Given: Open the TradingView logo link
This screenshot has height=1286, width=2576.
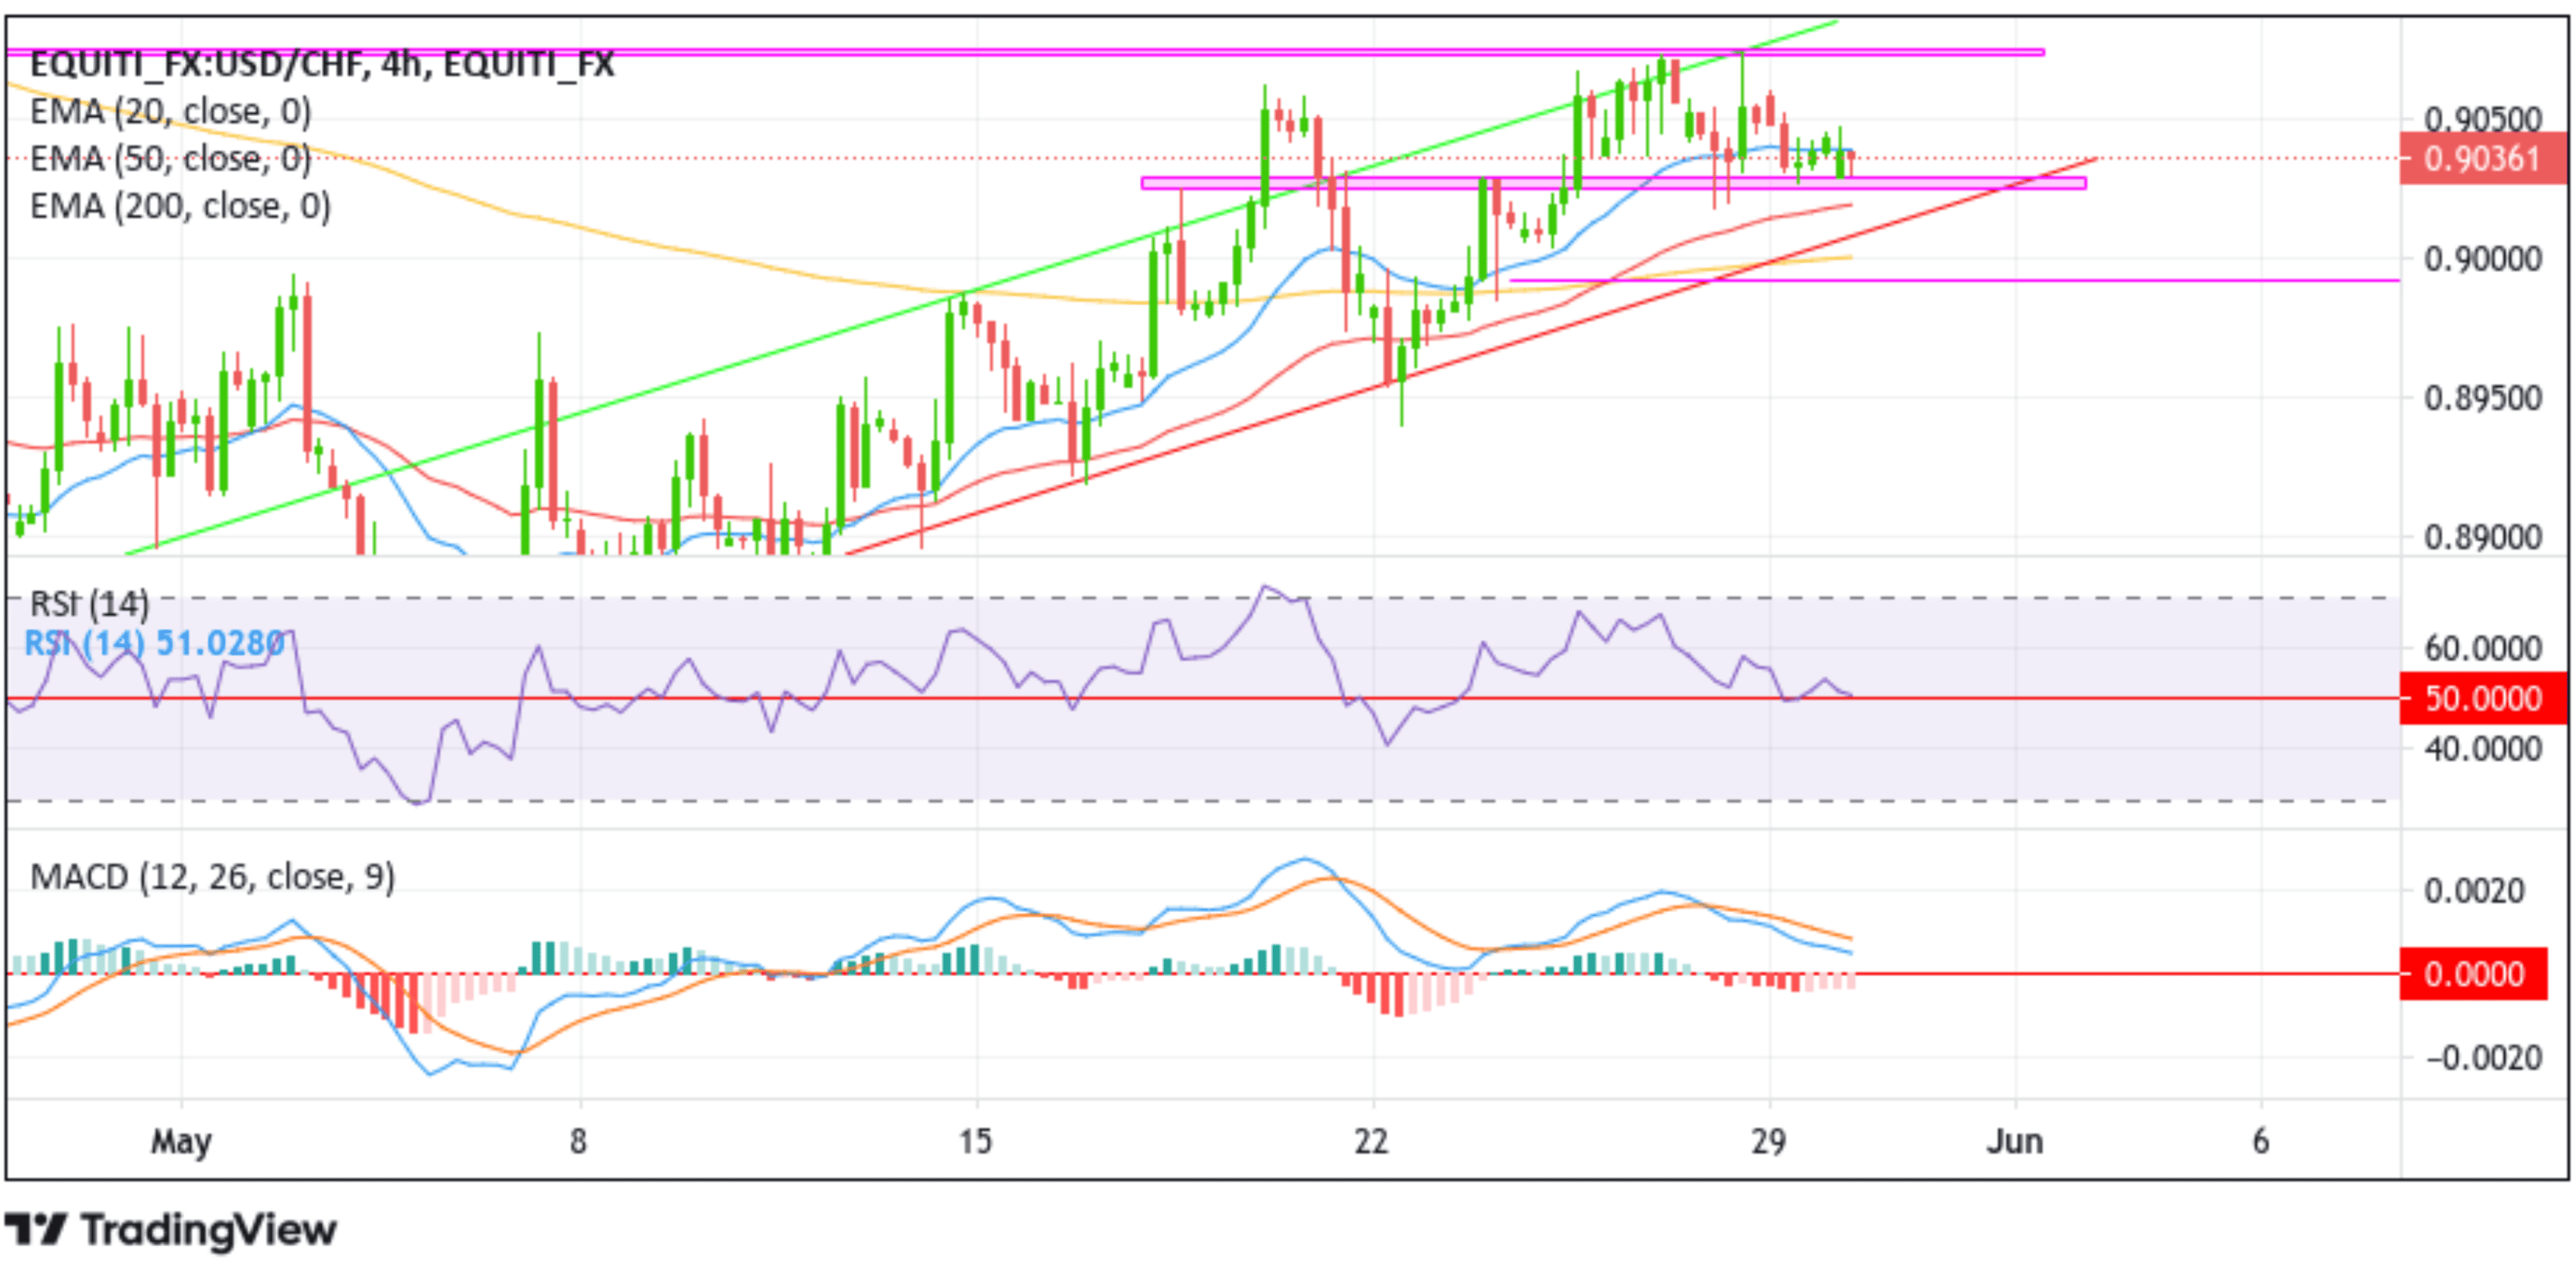Looking at the screenshot, I should click(x=171, y=1230).
